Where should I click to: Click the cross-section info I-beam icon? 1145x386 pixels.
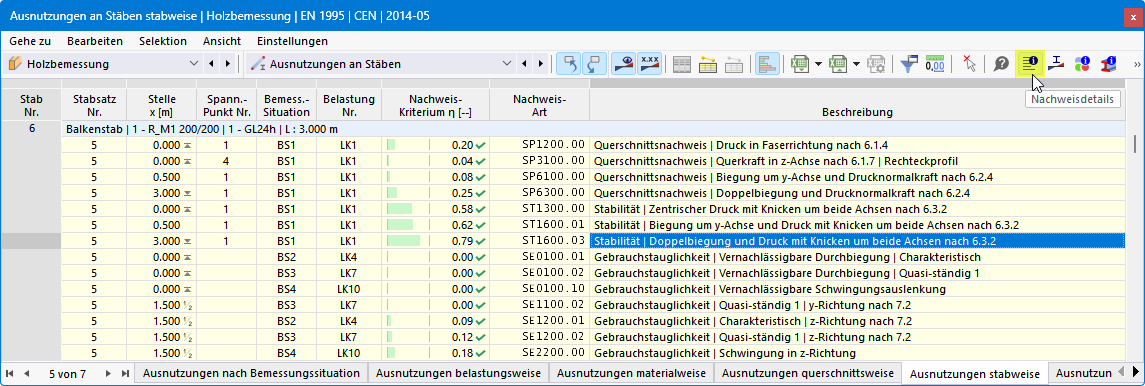pos(1108,64)
